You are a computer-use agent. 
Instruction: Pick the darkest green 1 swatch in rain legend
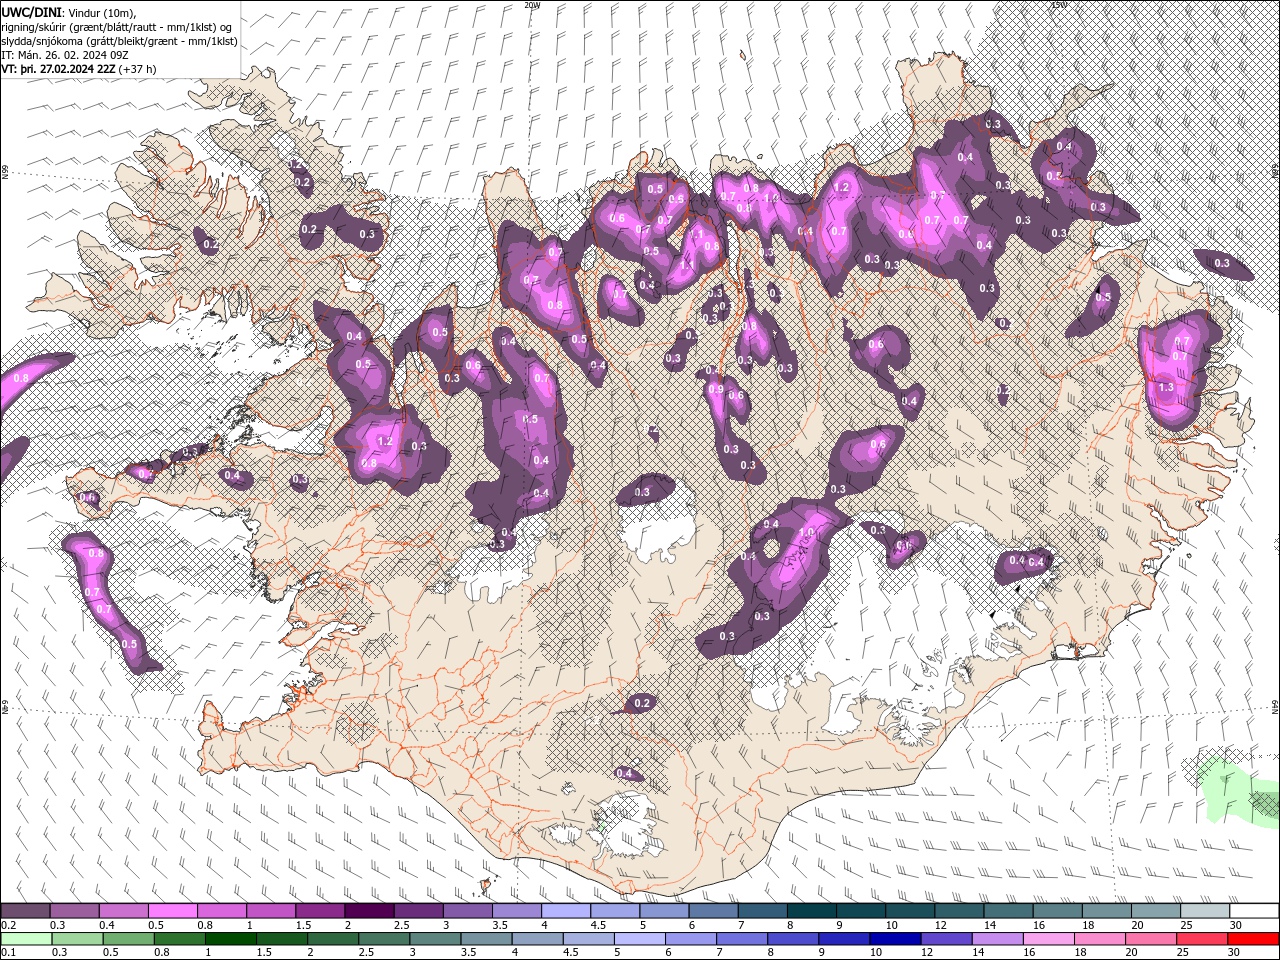pyautogui.click(x=230, y=939)
